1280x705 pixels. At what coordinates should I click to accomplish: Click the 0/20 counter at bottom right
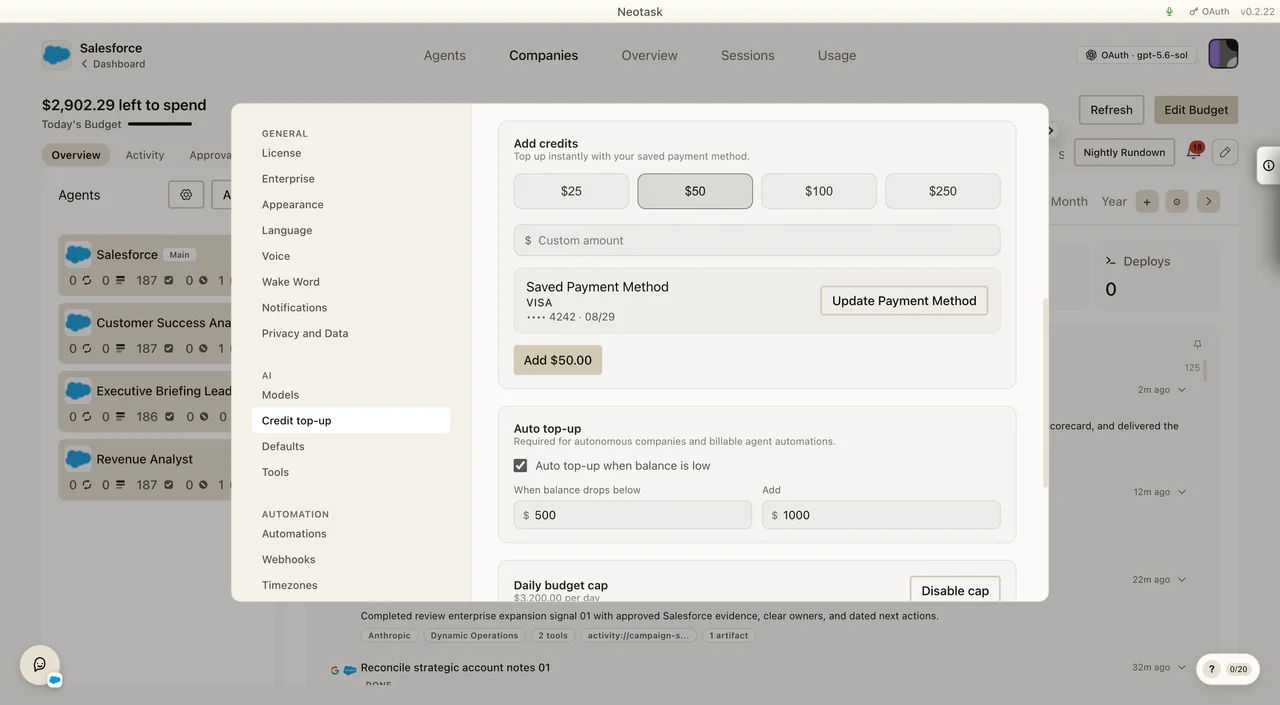(1238, 669)
